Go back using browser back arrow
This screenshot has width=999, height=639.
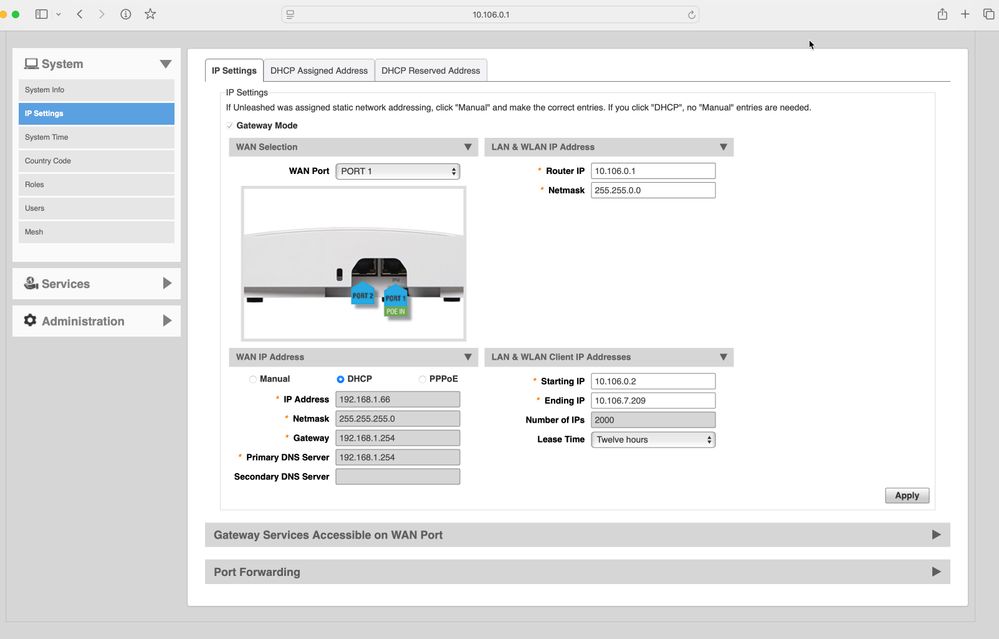(x=79, y=14)
